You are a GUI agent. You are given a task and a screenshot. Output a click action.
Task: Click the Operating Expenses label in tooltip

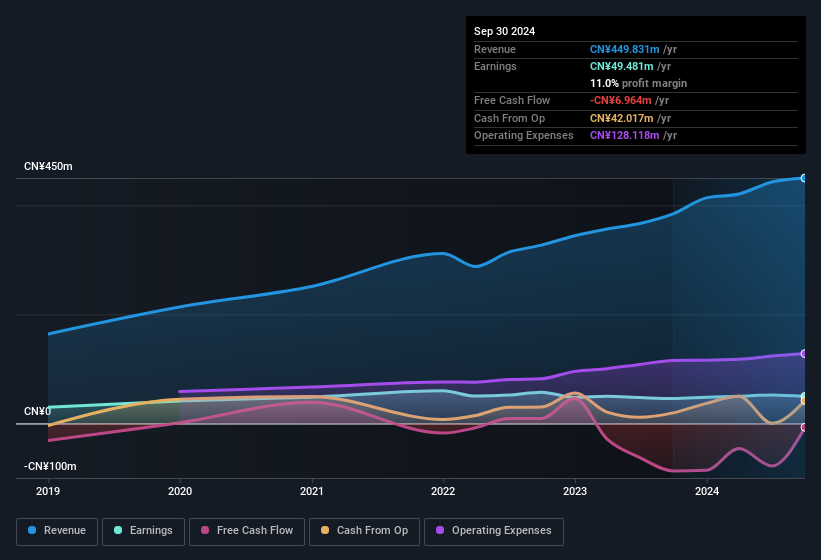click(524, 135)
